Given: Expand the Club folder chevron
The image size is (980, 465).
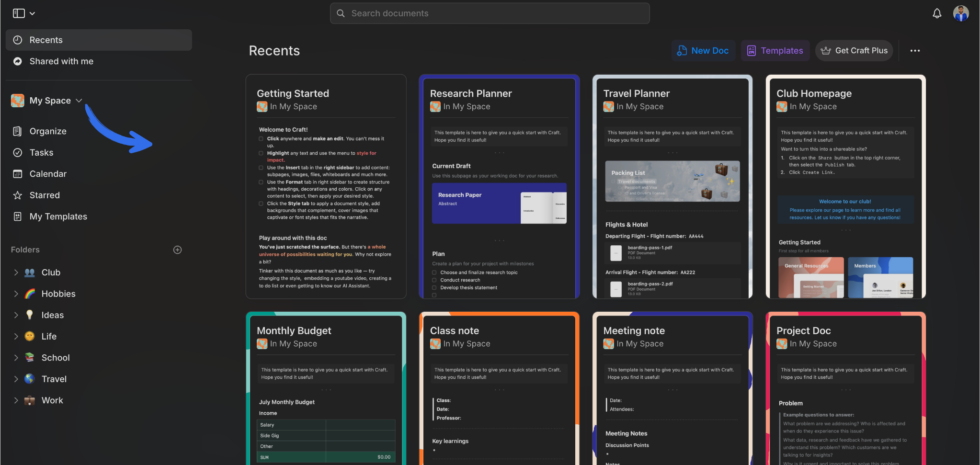Looking at the screenshot, I should (x=15, y=272).
